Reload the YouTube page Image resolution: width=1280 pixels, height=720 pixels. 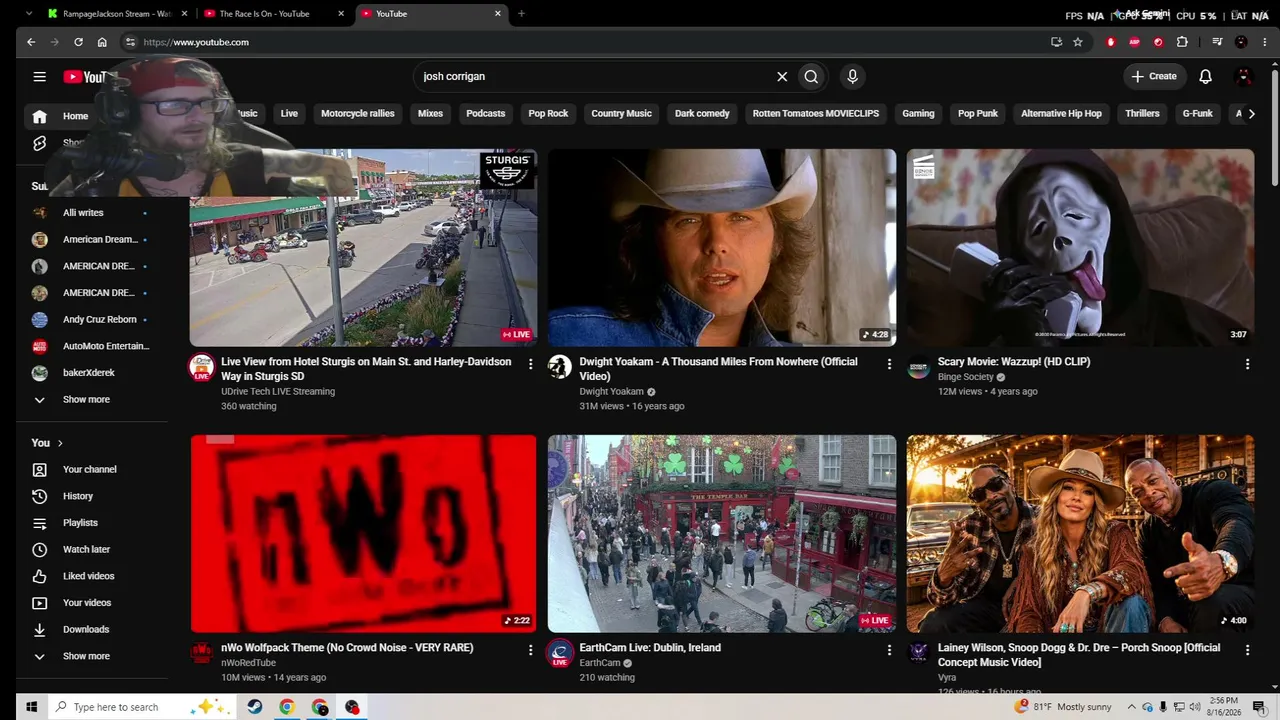click(78, 42)
